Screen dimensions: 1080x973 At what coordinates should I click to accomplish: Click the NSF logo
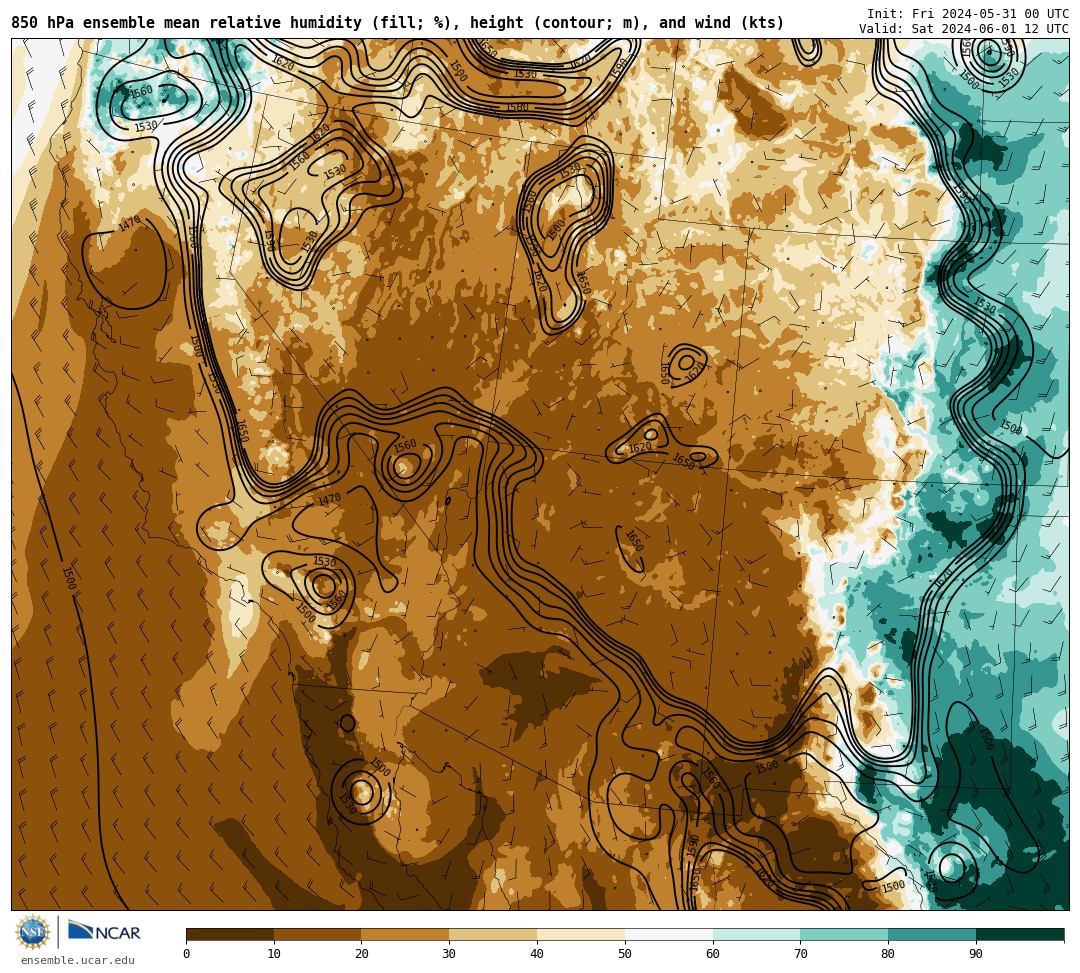tap(32, 933)
